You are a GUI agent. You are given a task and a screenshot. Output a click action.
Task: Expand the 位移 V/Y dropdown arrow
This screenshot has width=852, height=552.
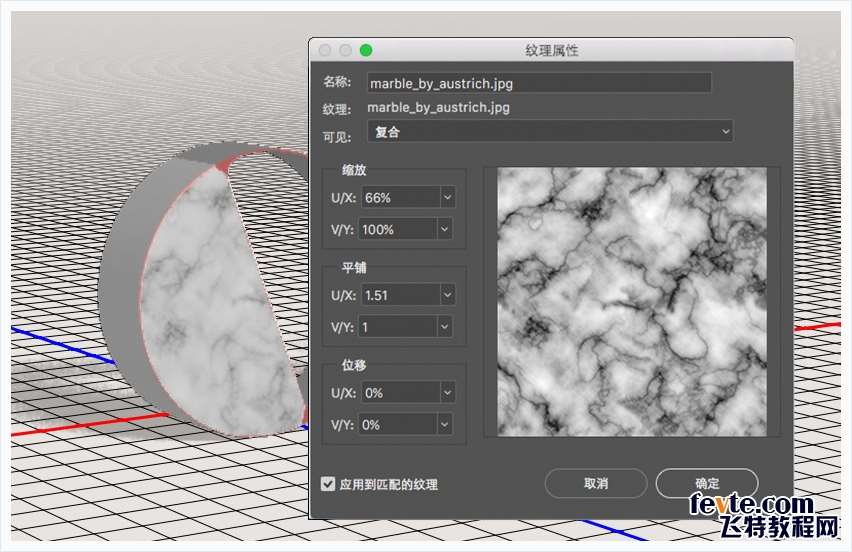click(x=444, y=424)
